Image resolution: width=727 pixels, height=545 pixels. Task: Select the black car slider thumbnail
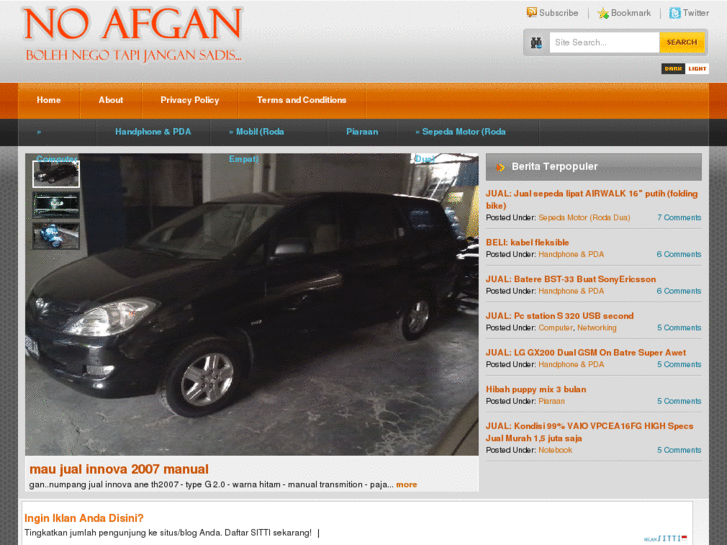point(56,174)
